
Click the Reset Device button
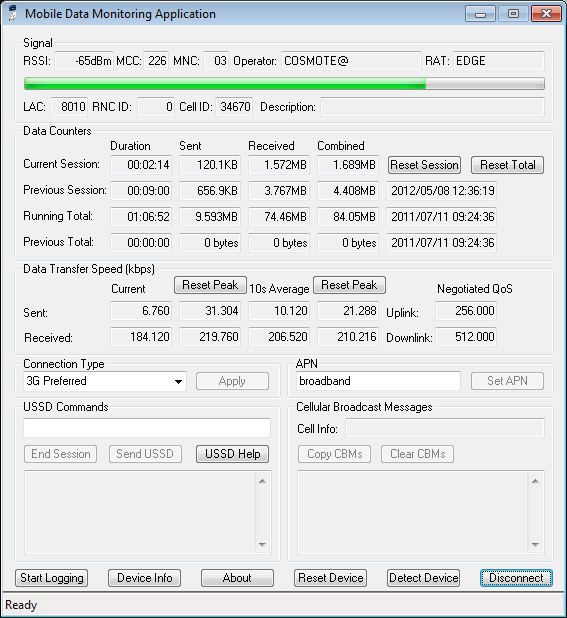click(331, 578)
